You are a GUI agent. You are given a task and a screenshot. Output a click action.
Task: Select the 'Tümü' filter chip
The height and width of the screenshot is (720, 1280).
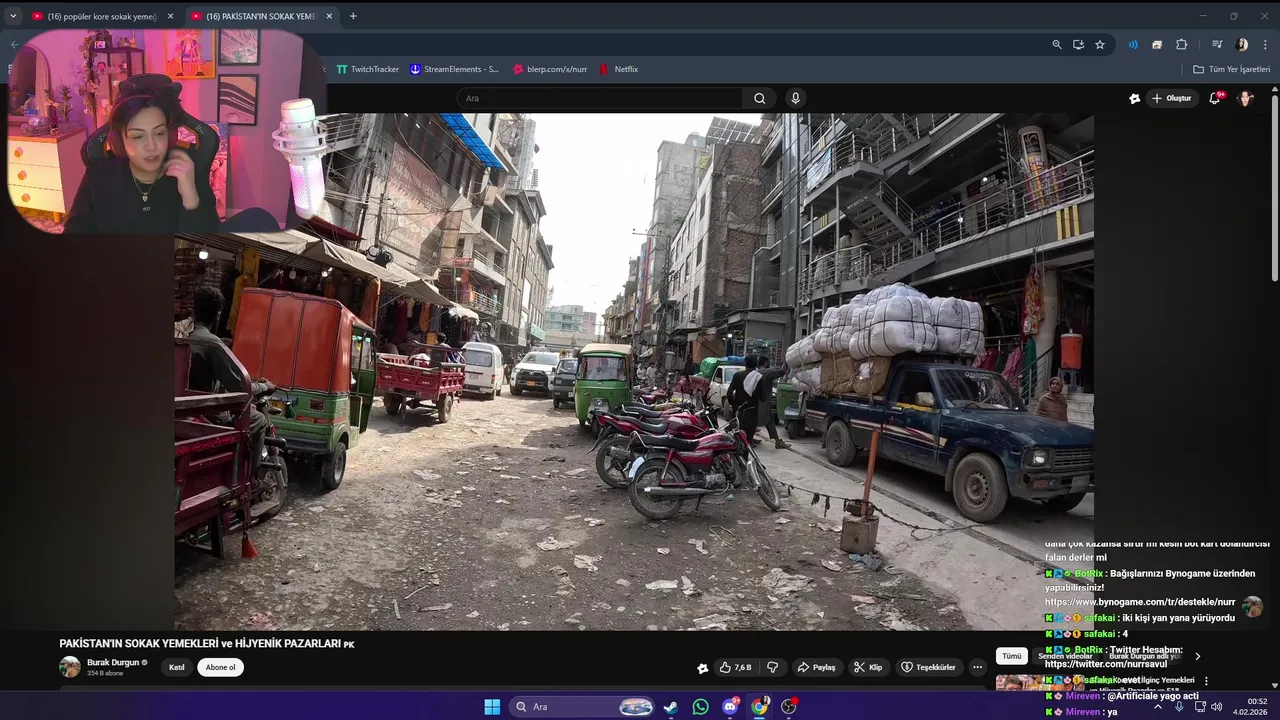coord(1012,656)
